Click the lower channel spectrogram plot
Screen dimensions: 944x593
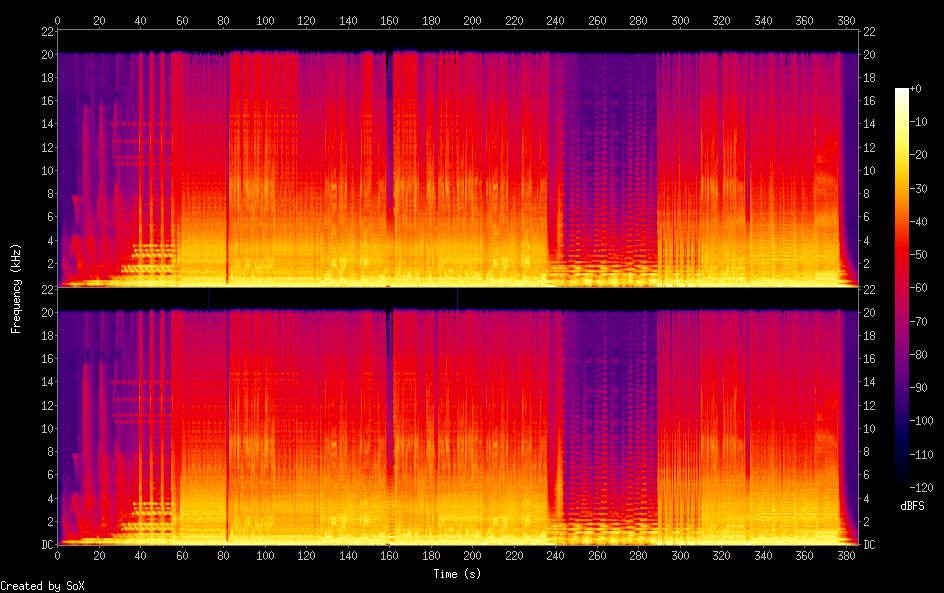click(x=458, y=417)
